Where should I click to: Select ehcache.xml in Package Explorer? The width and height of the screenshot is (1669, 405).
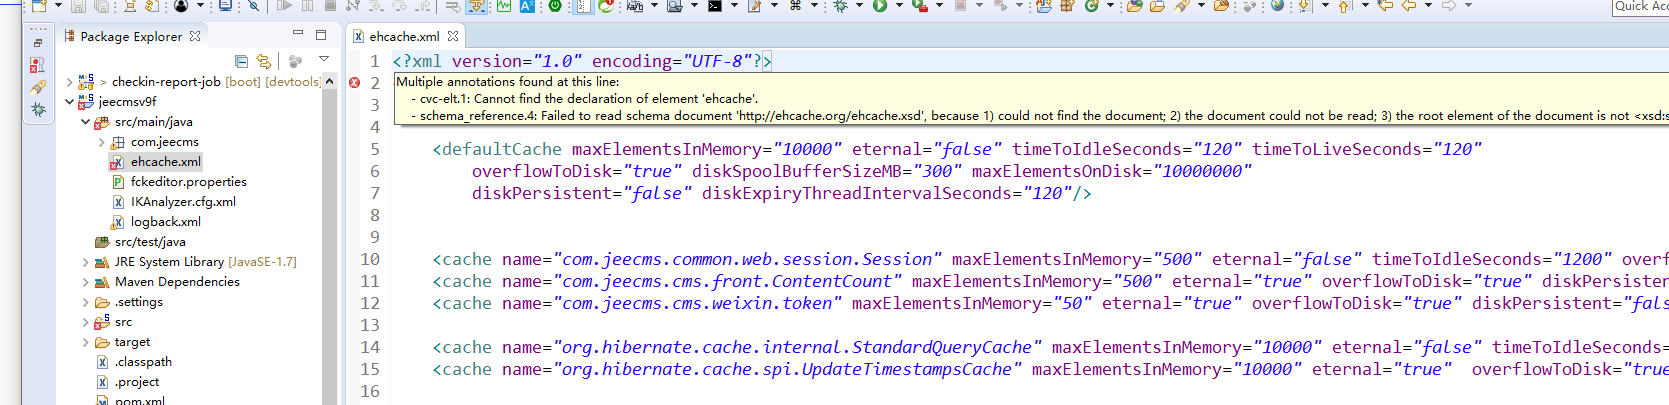pyautogui.click(x=165, y=161)
